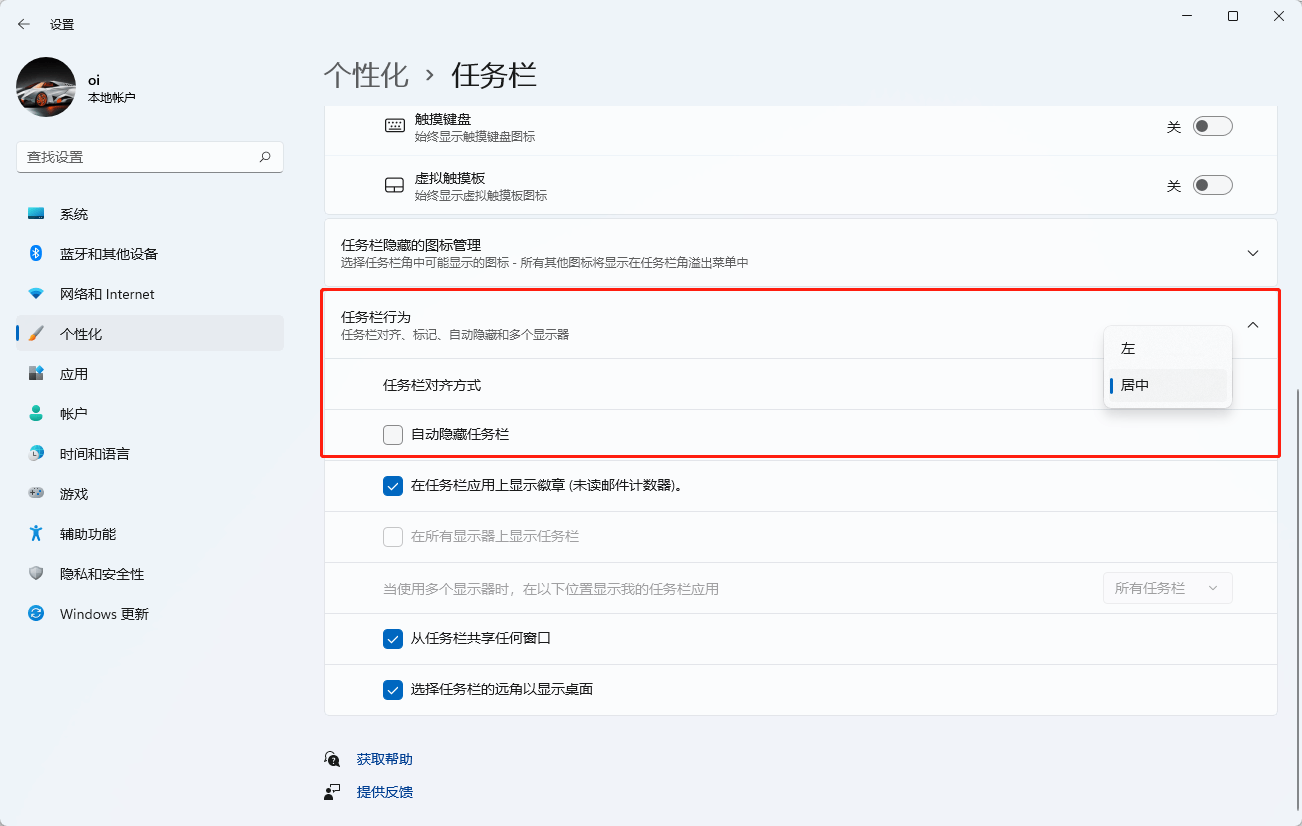Enable the 触摸键盘 toggle

click(x=1212, y=125)
